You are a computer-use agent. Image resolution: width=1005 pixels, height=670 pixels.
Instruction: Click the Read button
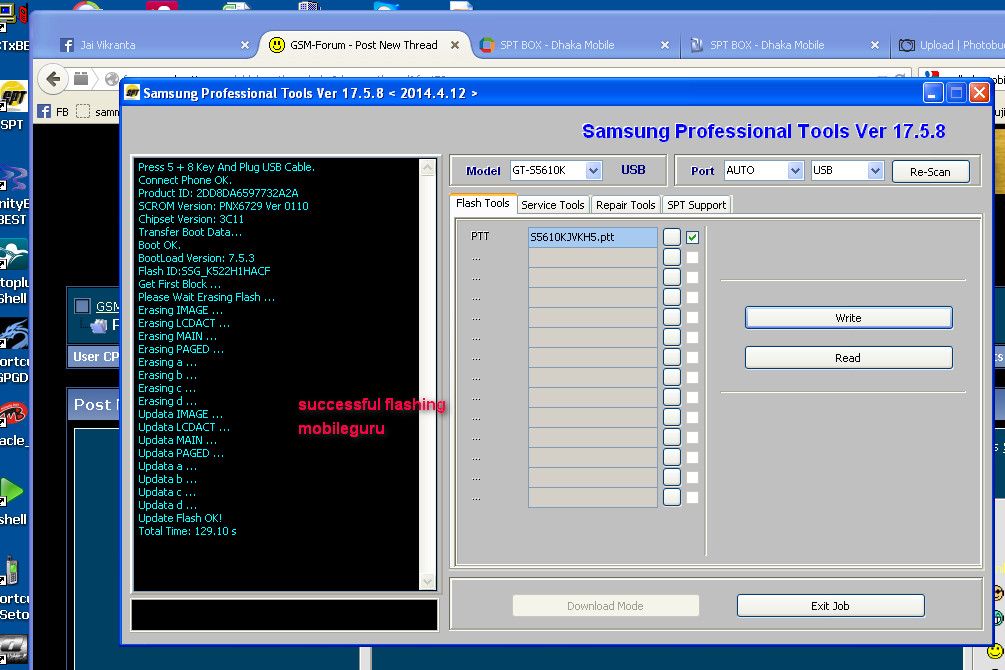coord(849,358)
